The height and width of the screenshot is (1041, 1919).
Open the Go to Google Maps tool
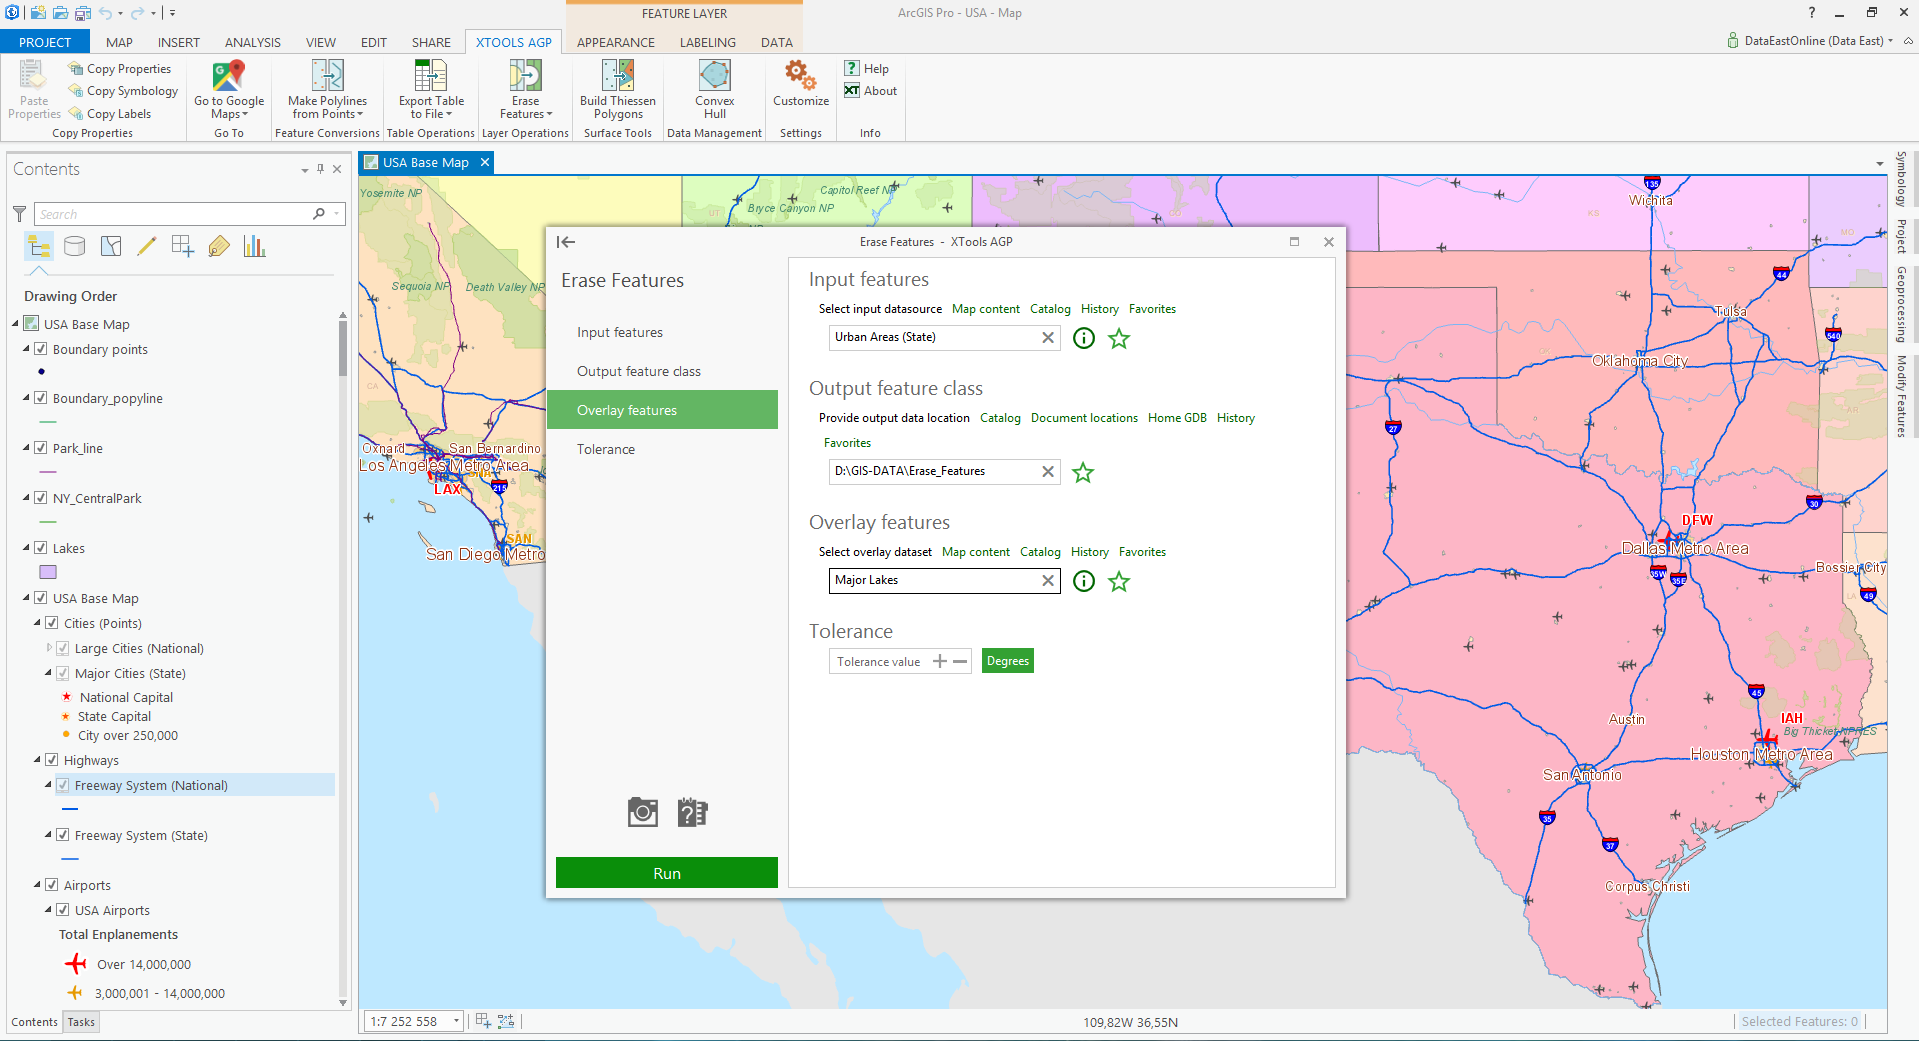pos(229,90)
